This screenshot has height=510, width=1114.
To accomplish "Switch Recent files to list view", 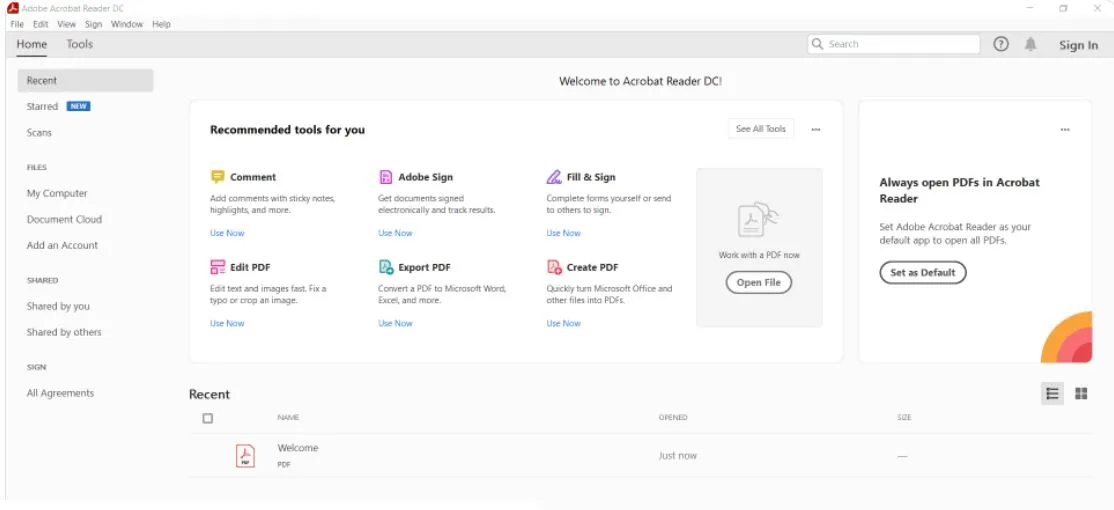I will [x=1052, y=394].
